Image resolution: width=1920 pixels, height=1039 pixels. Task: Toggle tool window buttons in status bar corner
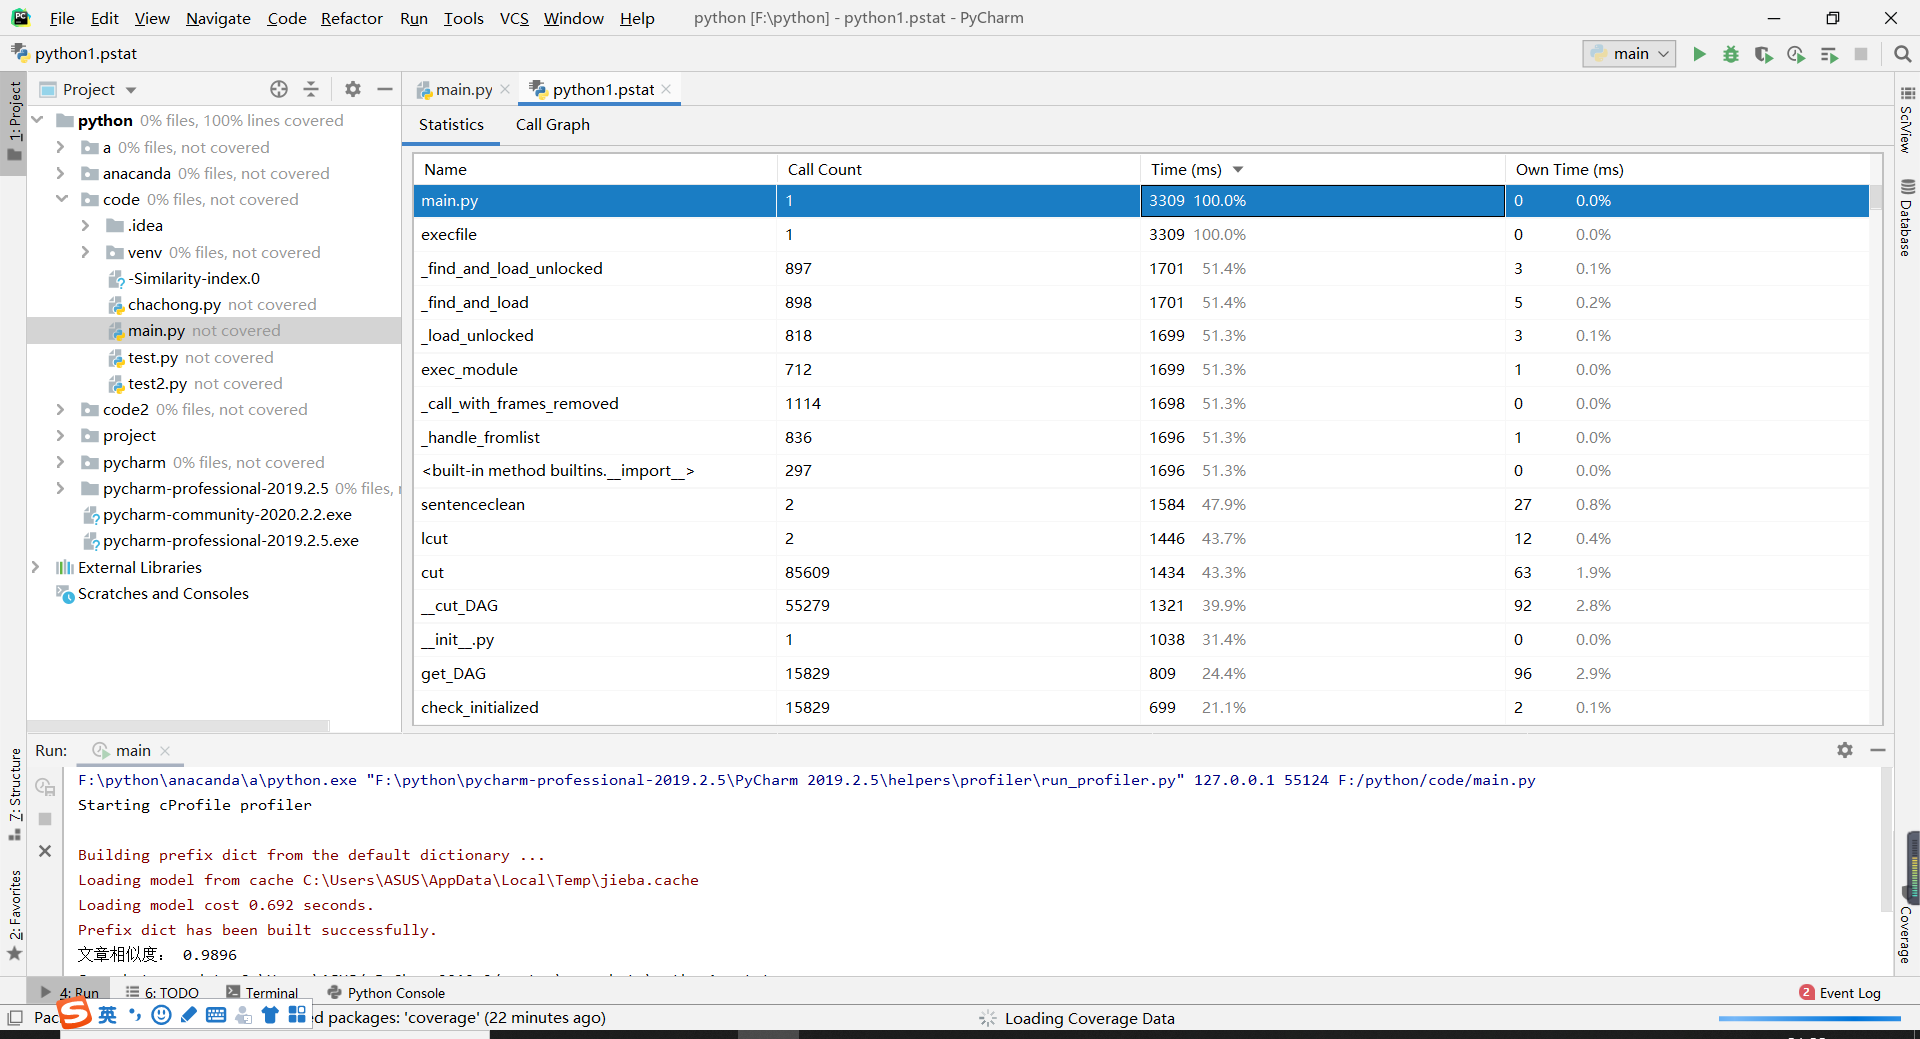tap(14, 1018)
